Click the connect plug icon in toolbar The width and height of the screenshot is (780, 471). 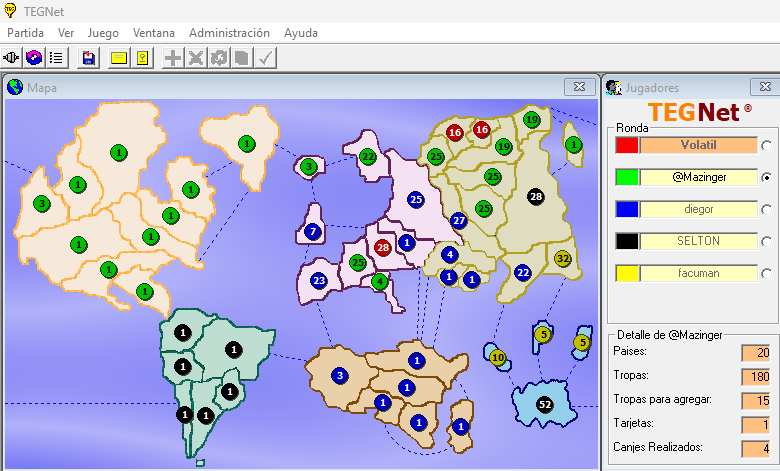(13, 58)
